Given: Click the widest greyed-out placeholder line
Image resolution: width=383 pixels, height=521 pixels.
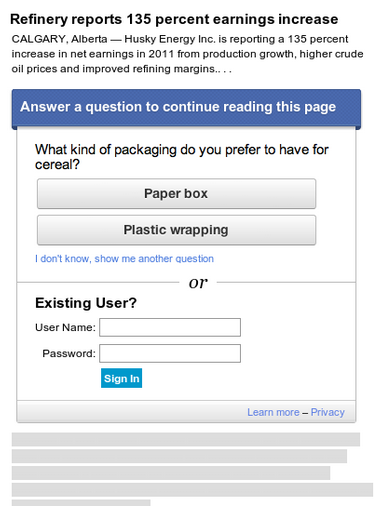Looking at the screenshot, I should [192, 490].
